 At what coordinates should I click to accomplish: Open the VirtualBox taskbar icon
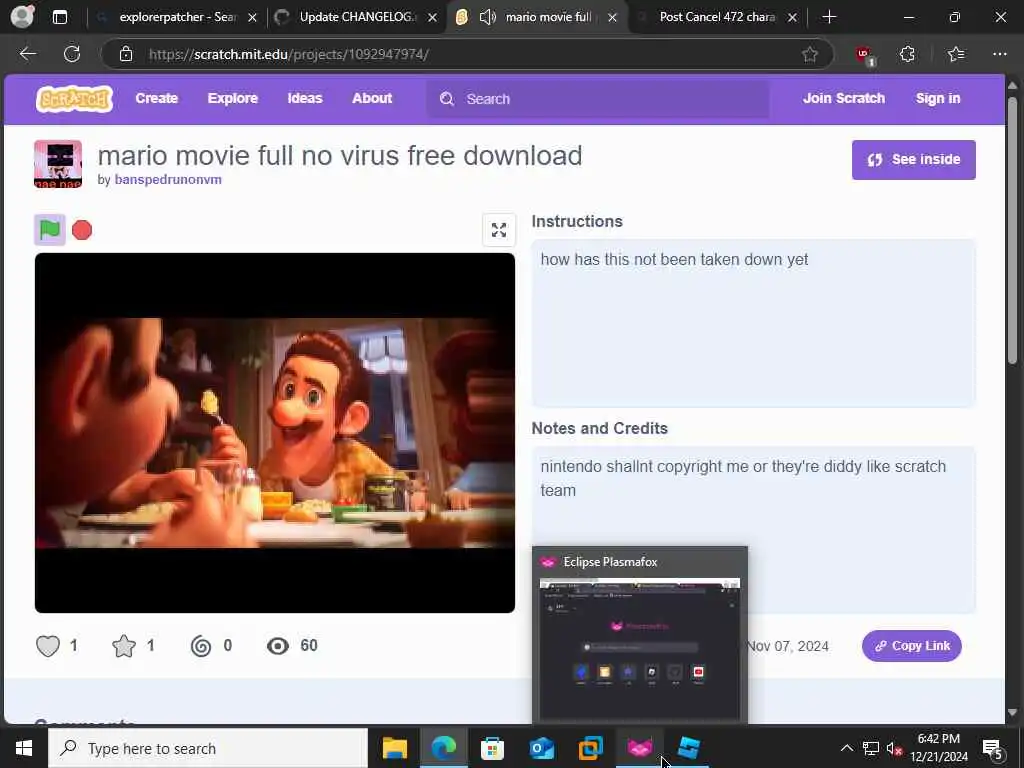click(x=590, y=748)
